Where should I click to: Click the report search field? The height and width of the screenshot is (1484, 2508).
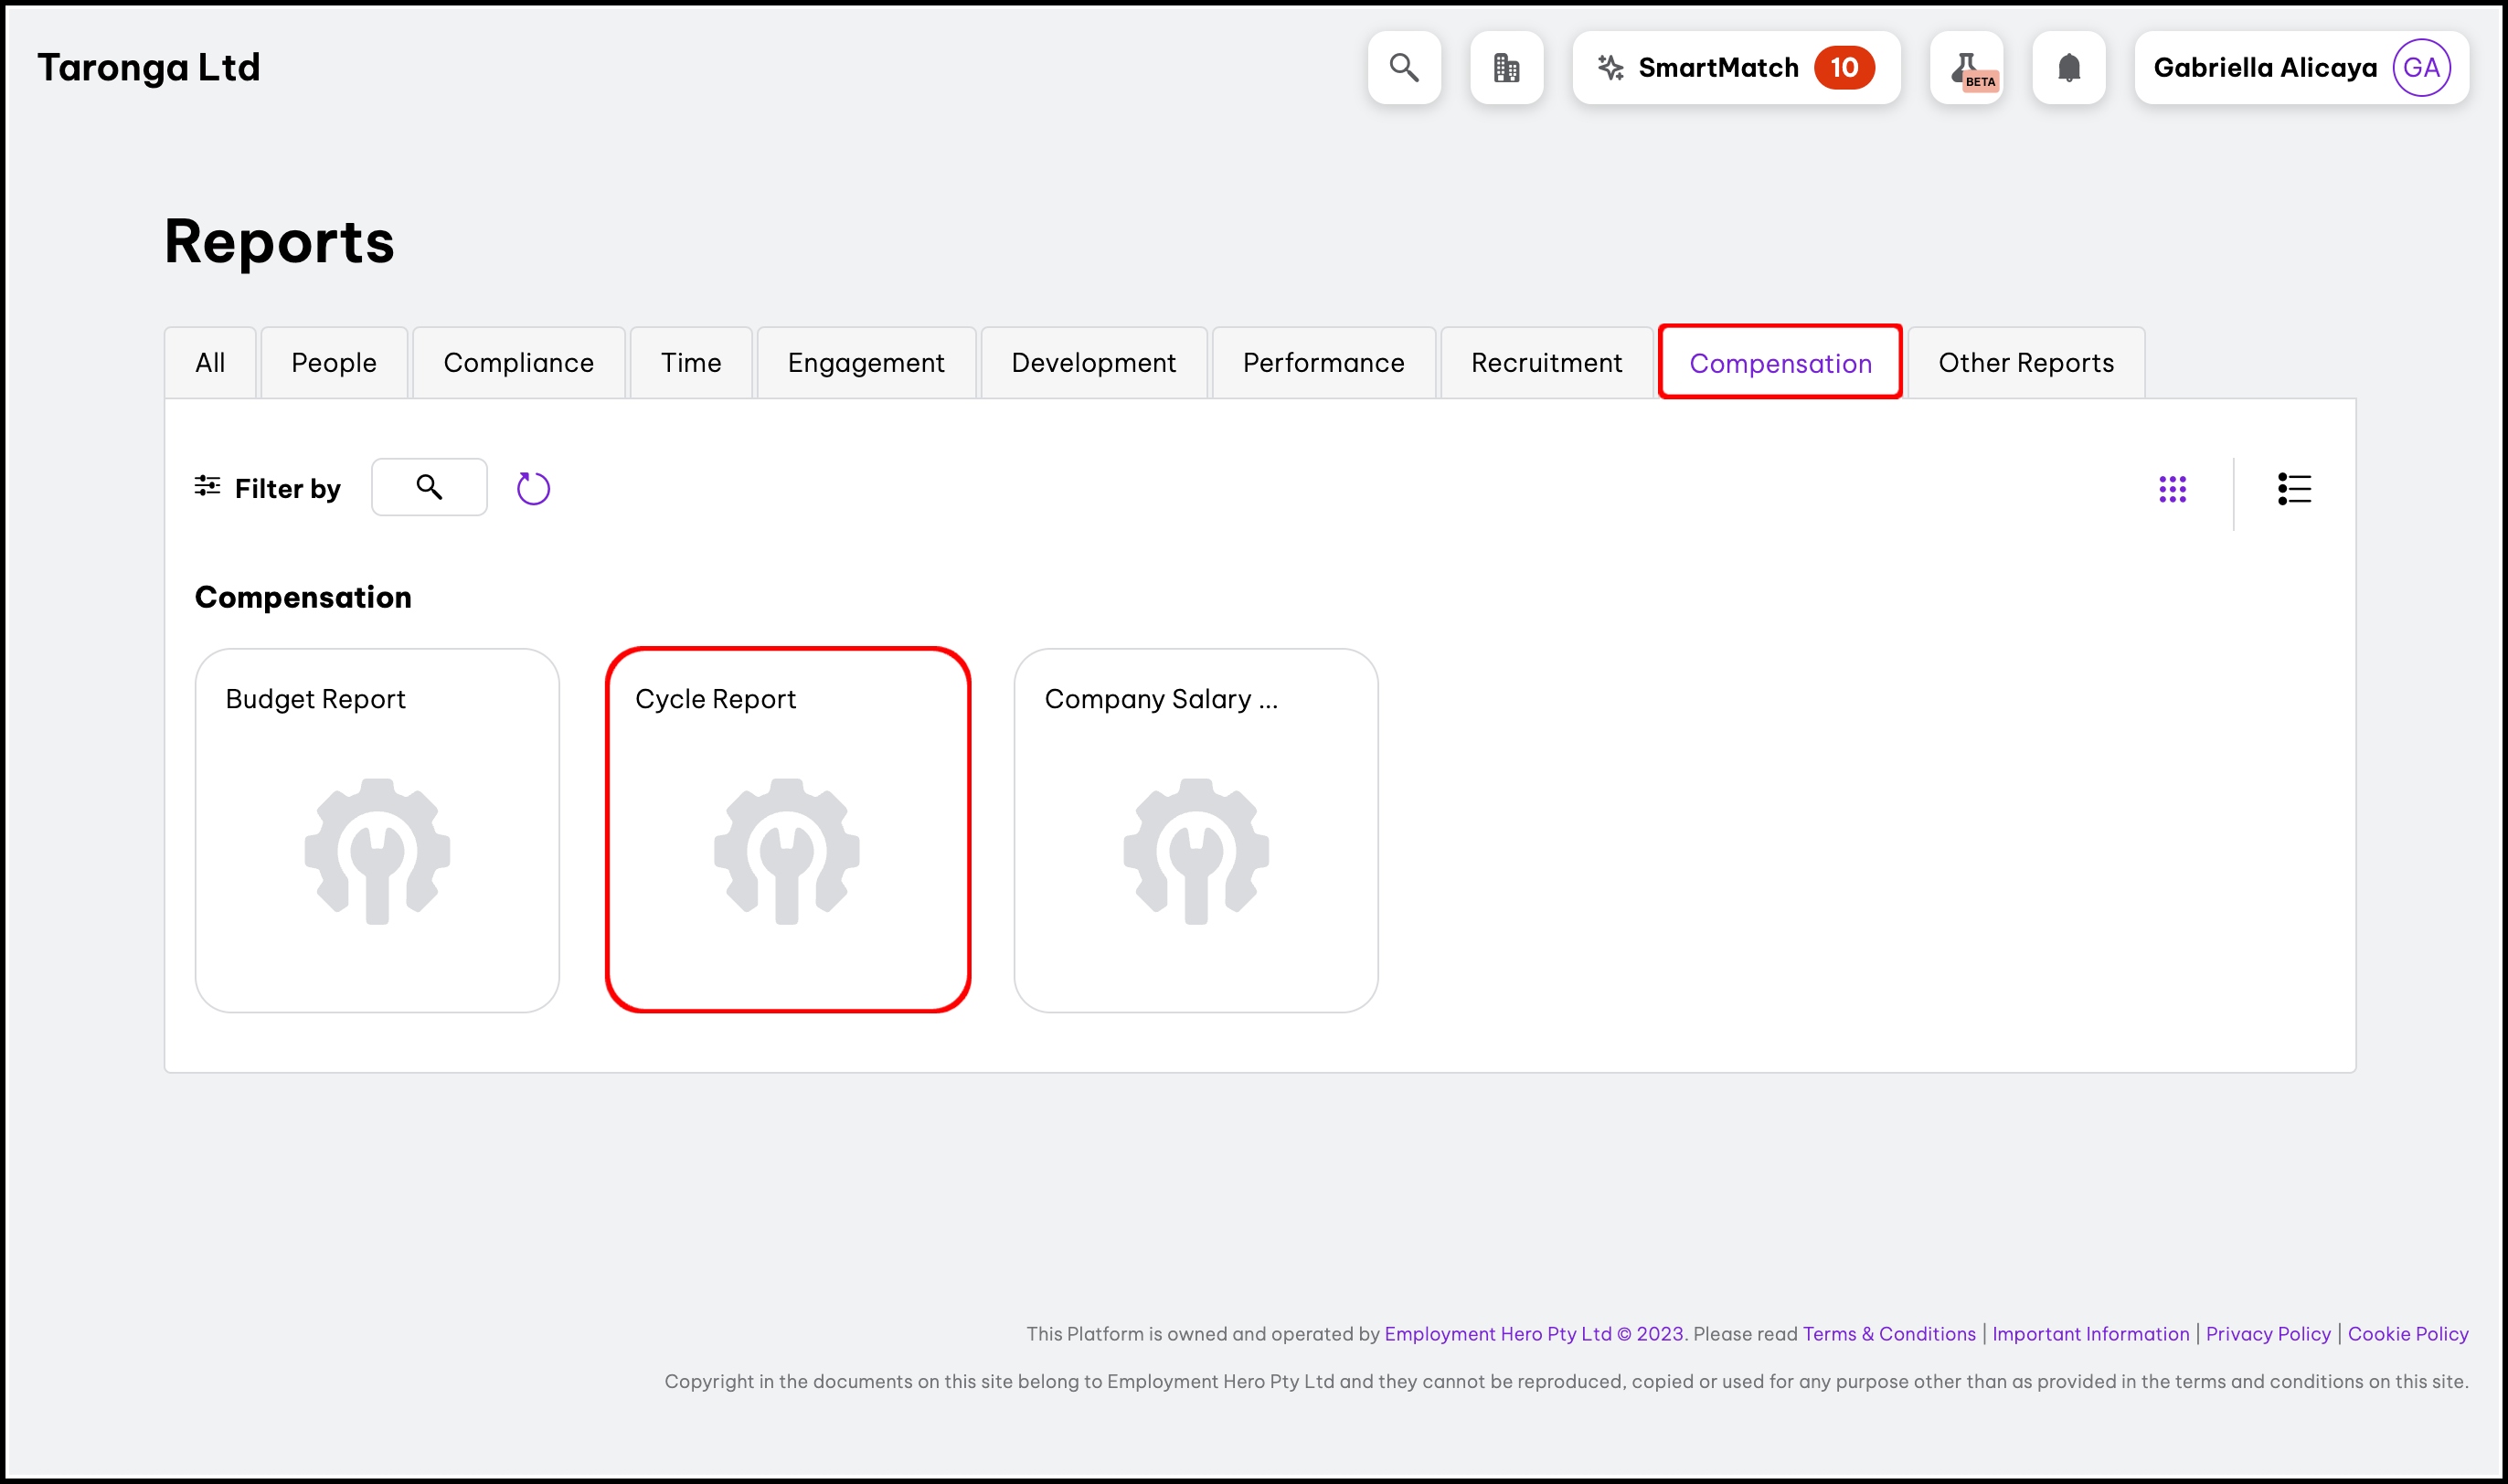click(429, 487)
